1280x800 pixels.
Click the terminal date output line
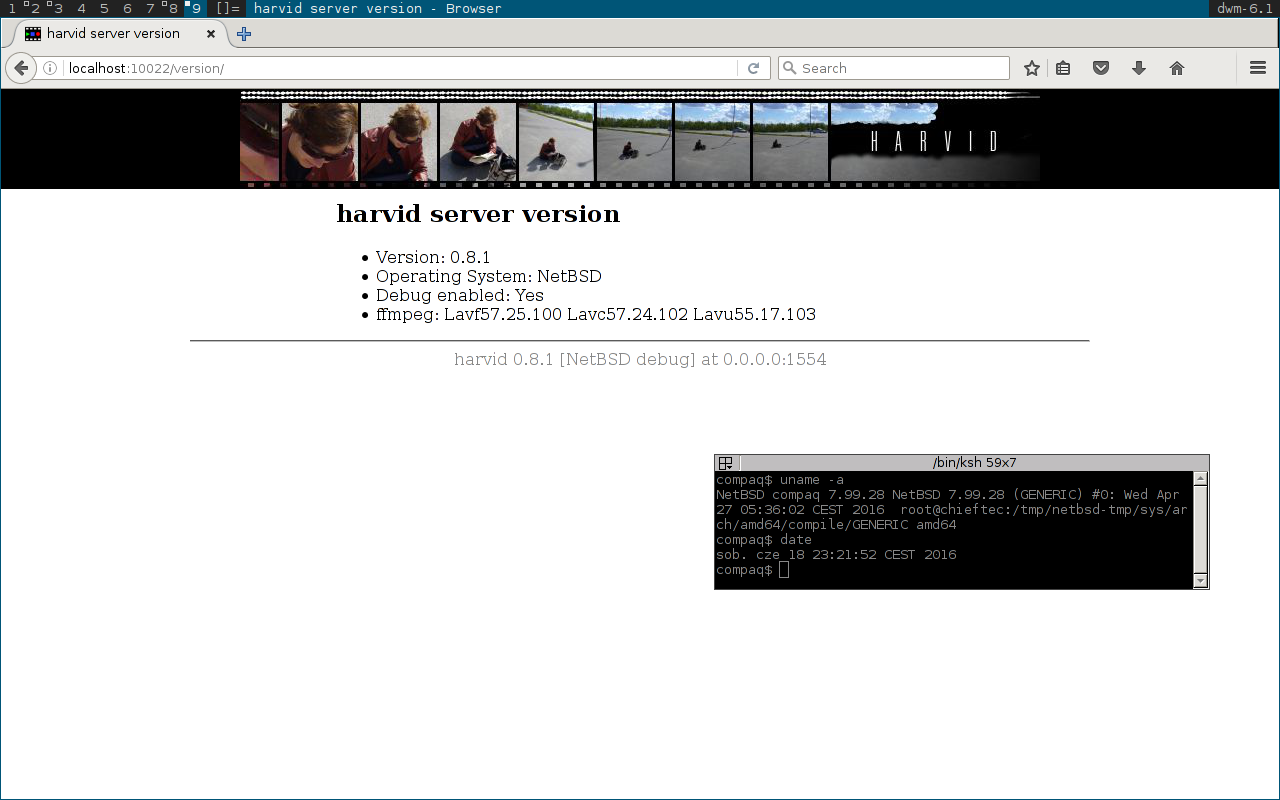pos(836,555)
